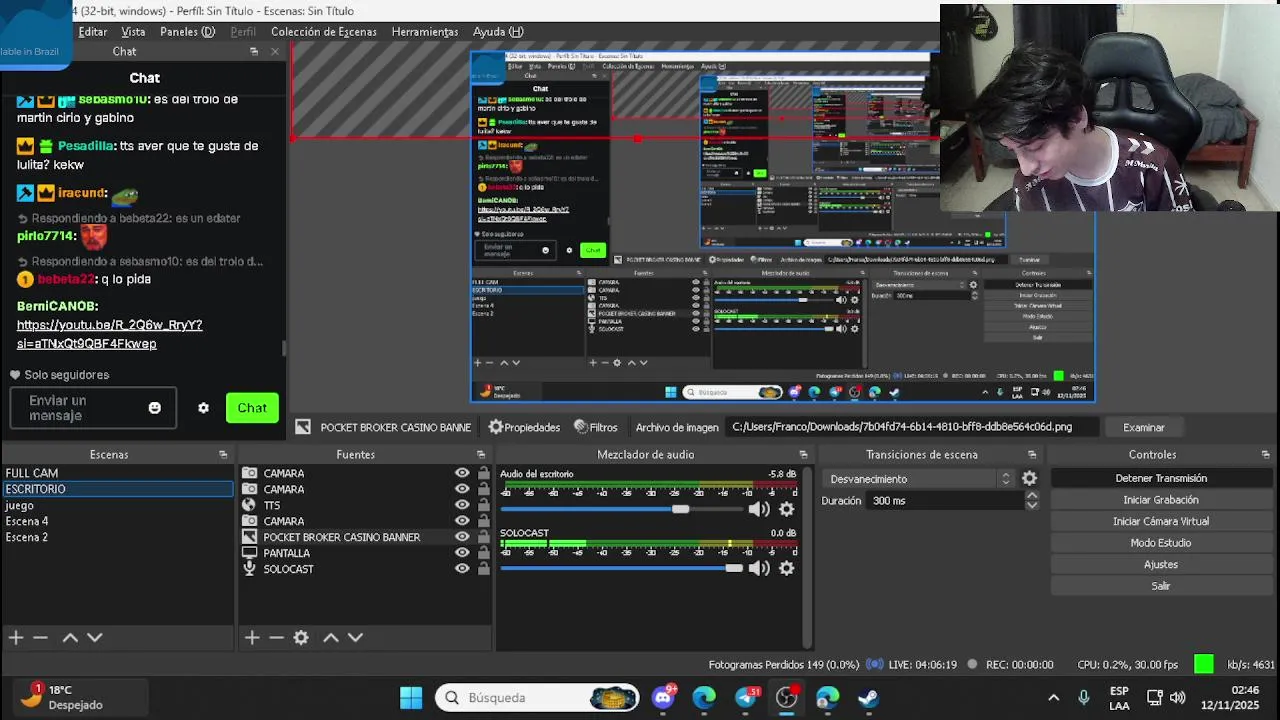Image resolution: width=1280 pixels, height=720 pixels.
Task: Undock the Controles panel icon
Action: (1265, 455)
